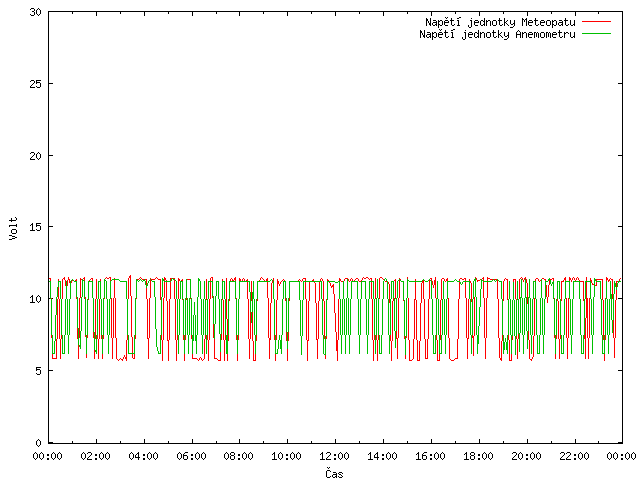The width and height of the screenshot is (640, 480).
Task: Click the y-axis label "Volt"
Action: click(13, 228)
